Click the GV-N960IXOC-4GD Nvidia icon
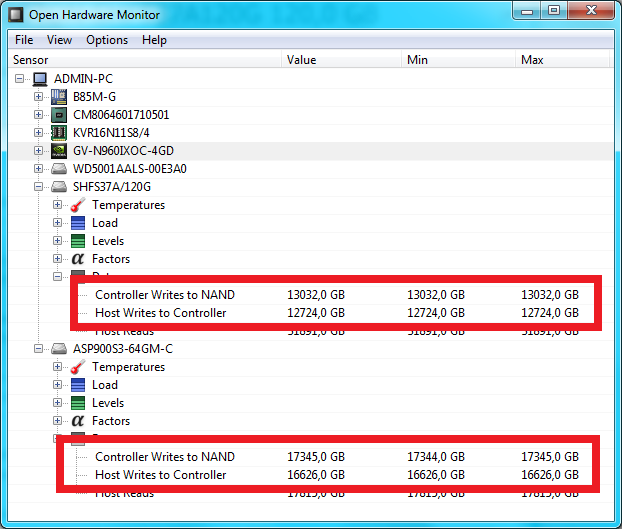 click(x=59, y=151)
